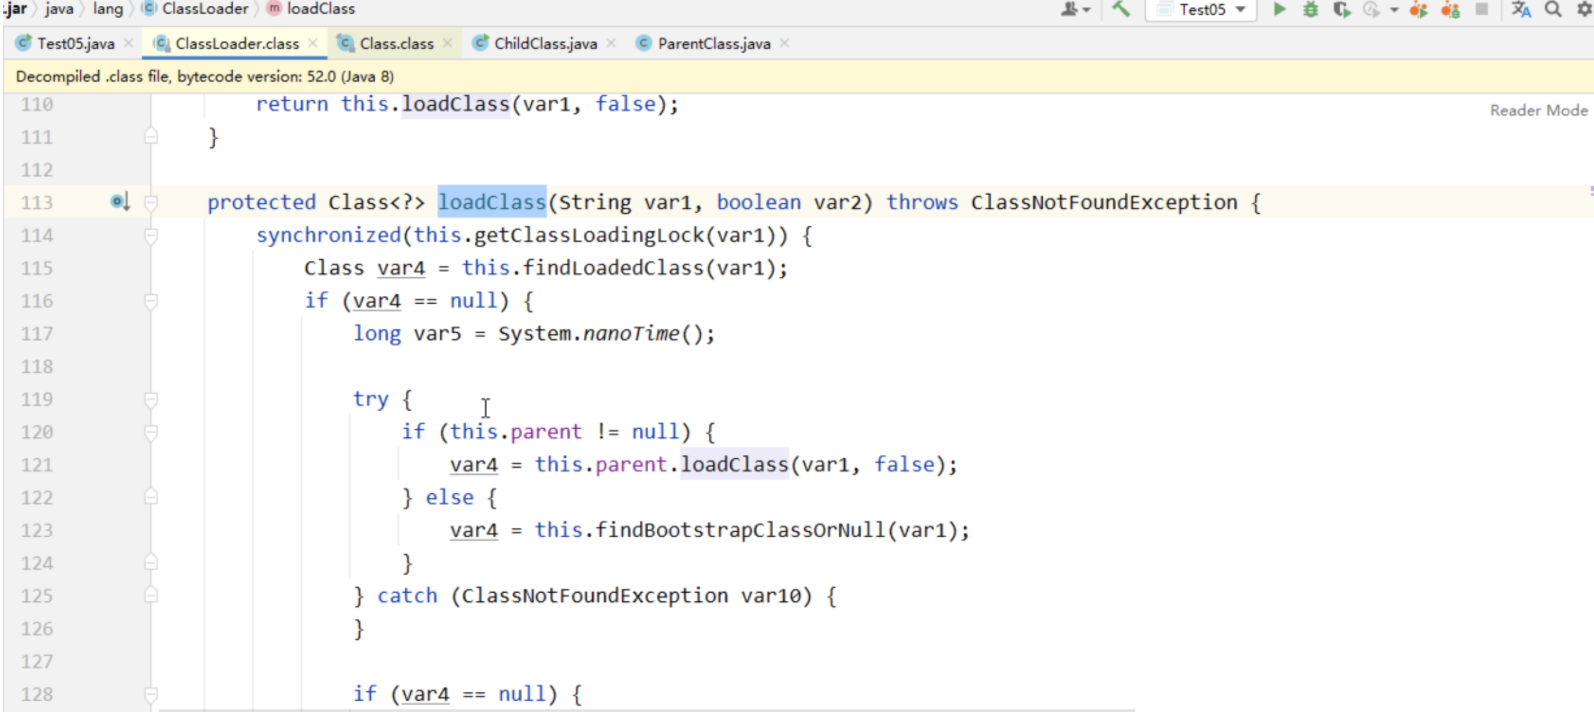Open Search Everywhere magnifier icon

[x=1553, y=9]
